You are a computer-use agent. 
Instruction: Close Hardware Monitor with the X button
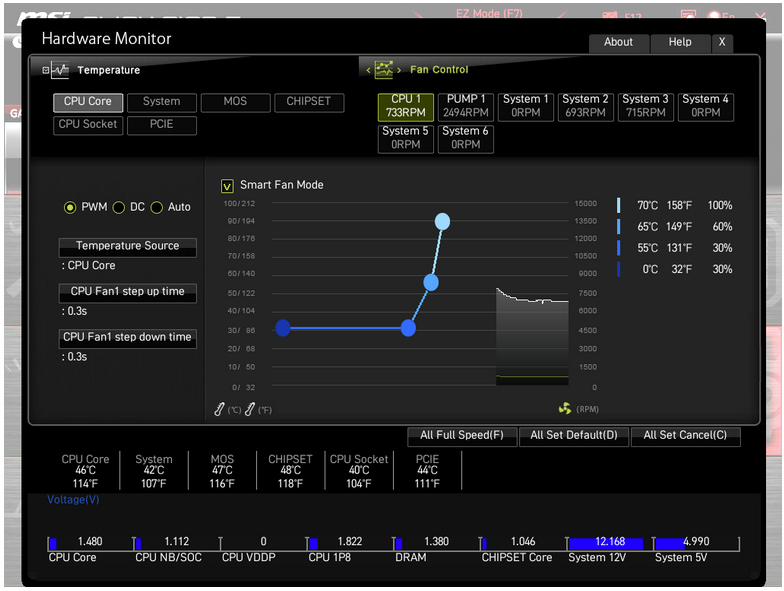coord(722,42)
